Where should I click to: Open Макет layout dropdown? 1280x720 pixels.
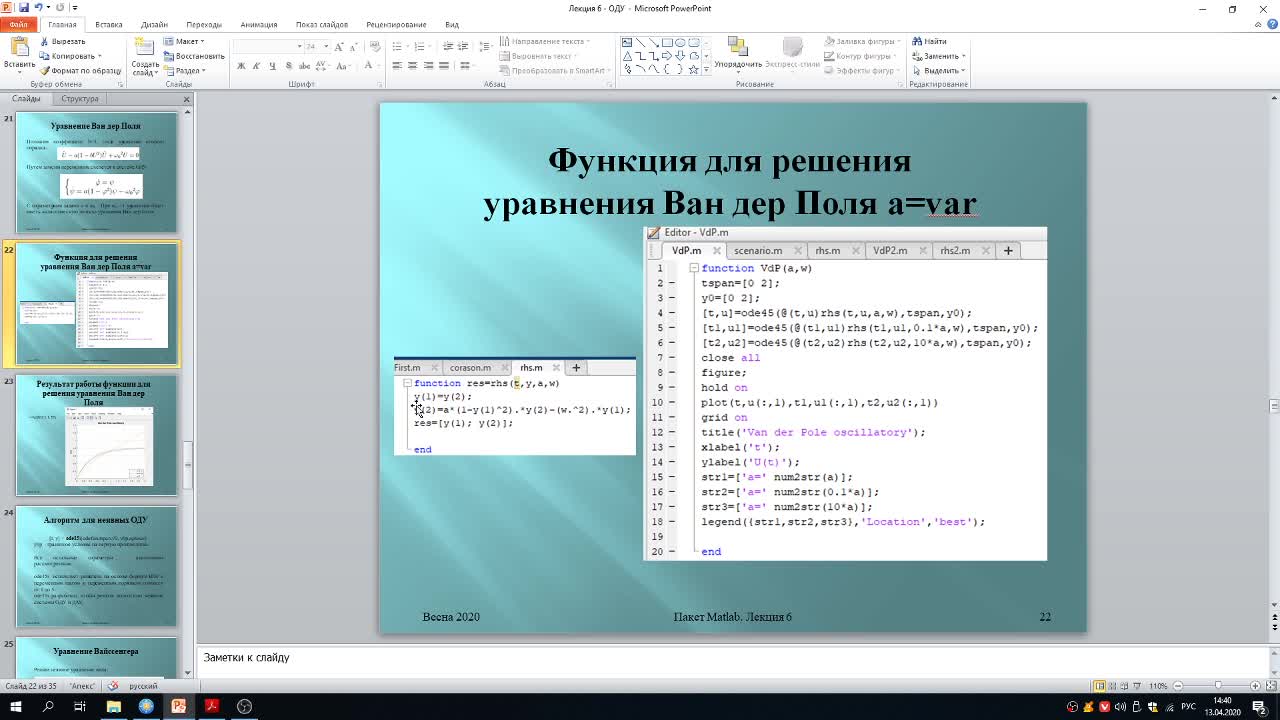coord(184,42)
